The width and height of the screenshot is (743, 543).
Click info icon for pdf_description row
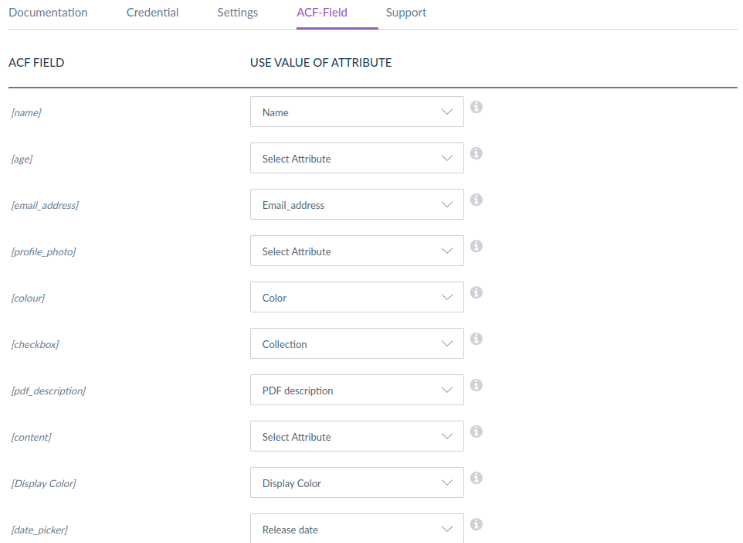coord(477,385)
